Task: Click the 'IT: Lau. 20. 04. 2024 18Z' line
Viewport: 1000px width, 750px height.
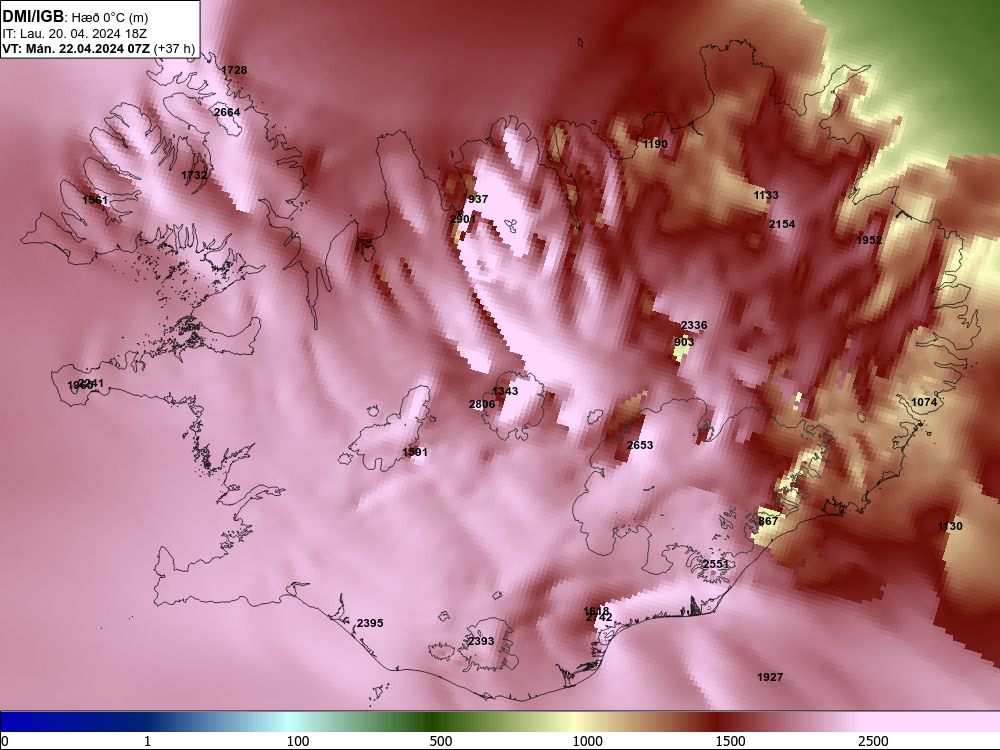Action: click(75, 34)
